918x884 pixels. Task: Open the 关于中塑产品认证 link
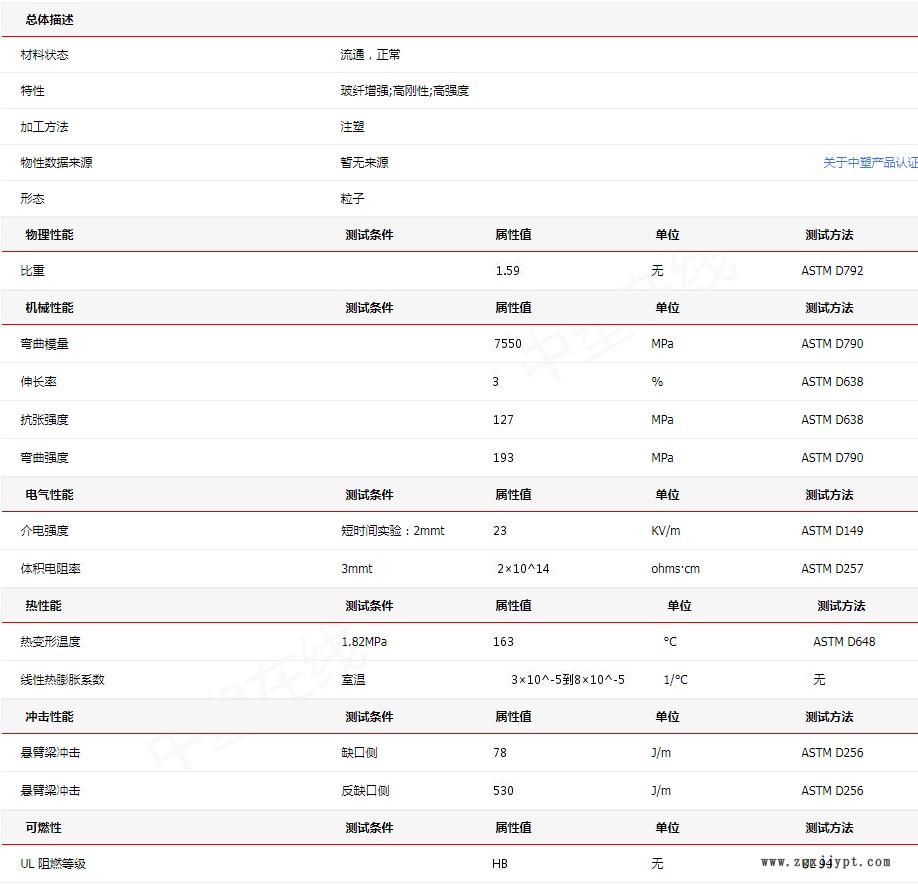click(x=869, y=163)
